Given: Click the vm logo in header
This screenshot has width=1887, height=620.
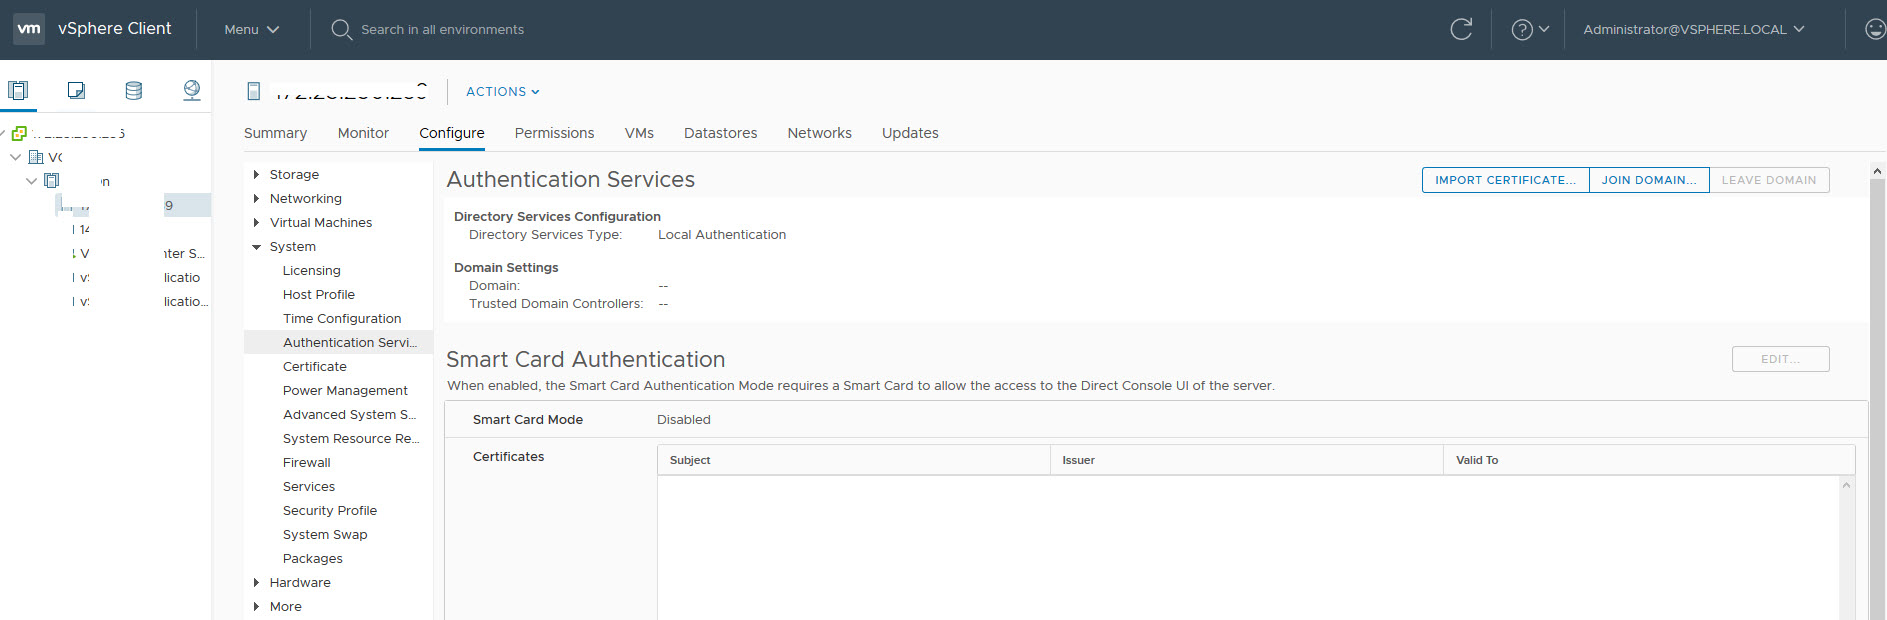Looking at the screenshot, I should [29, 29].
